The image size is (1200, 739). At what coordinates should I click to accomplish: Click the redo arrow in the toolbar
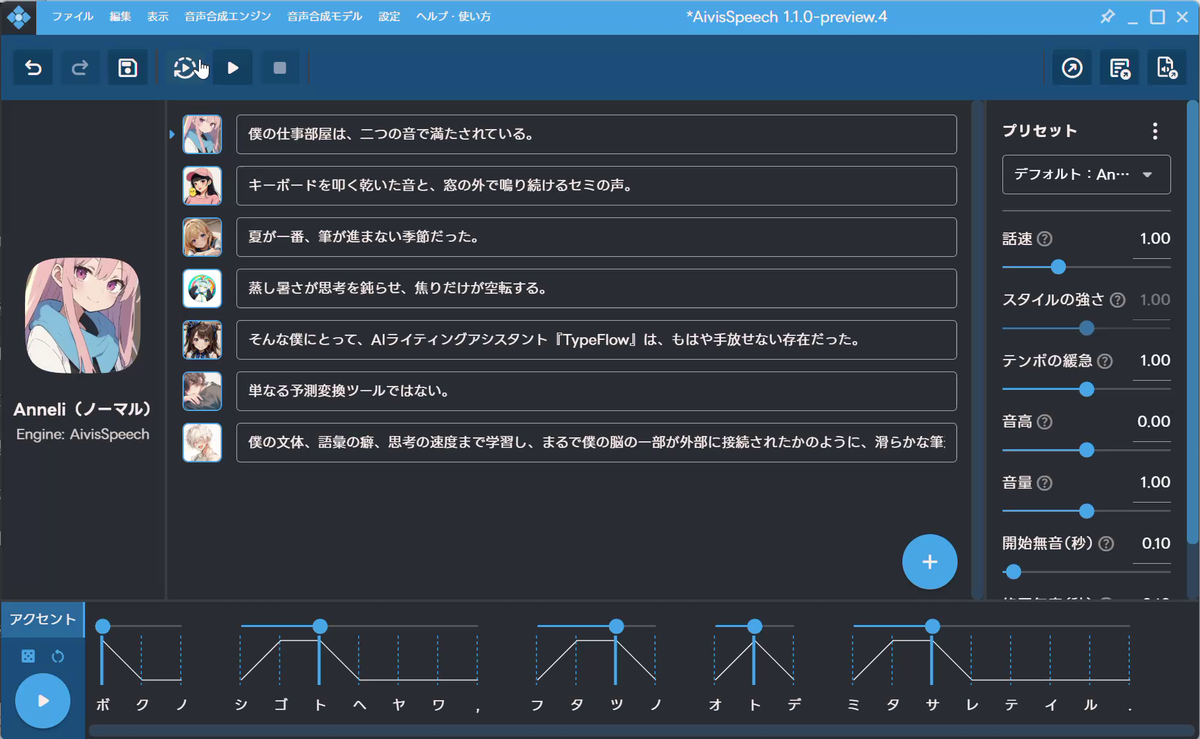click(x=80, y=68)
